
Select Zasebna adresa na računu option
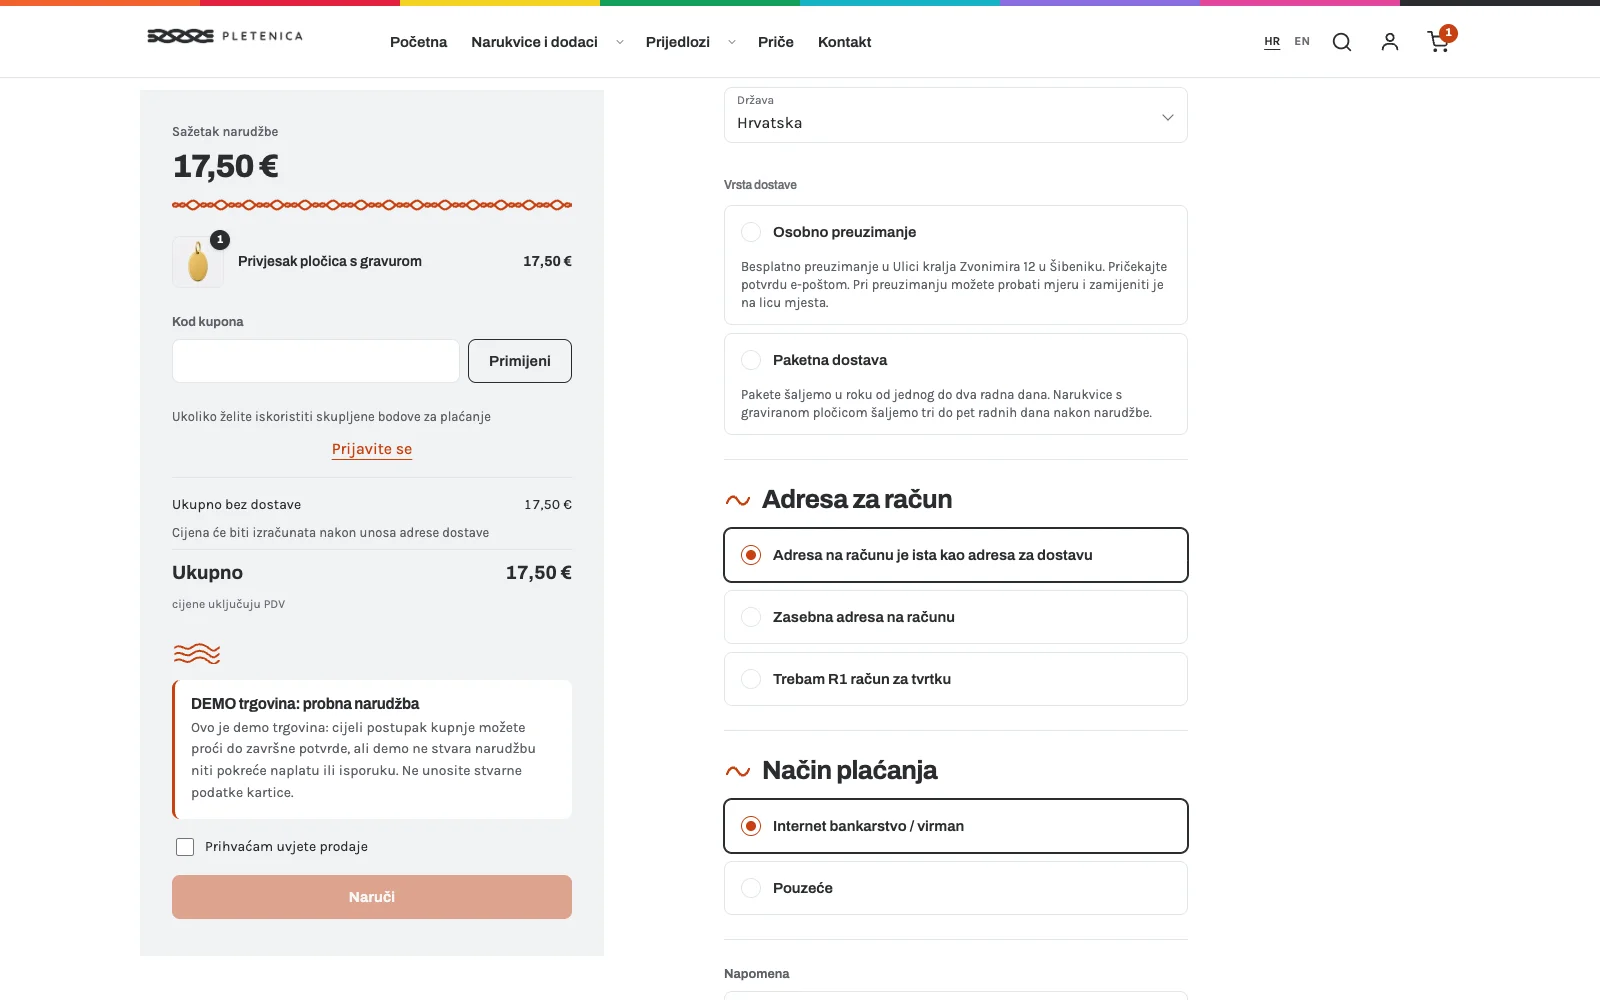pos(956,617)
